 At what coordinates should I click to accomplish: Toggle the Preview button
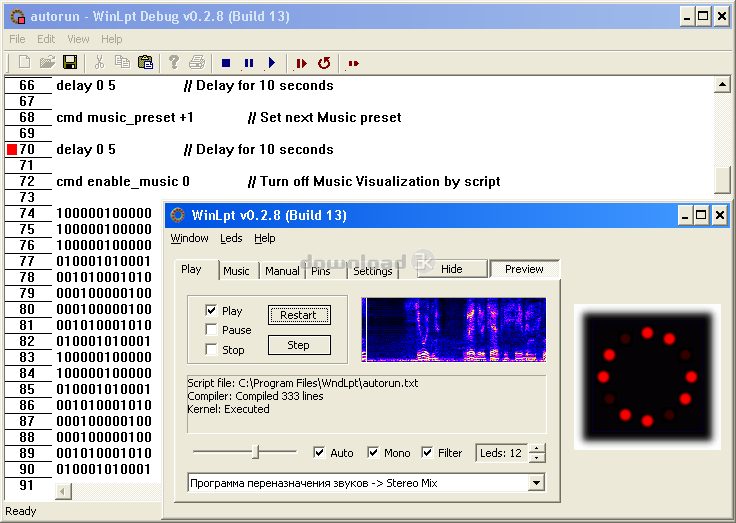click(524, 269)
